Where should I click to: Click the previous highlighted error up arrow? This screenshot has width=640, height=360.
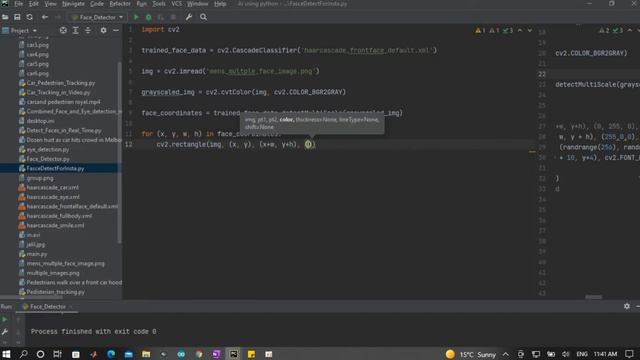520,31
